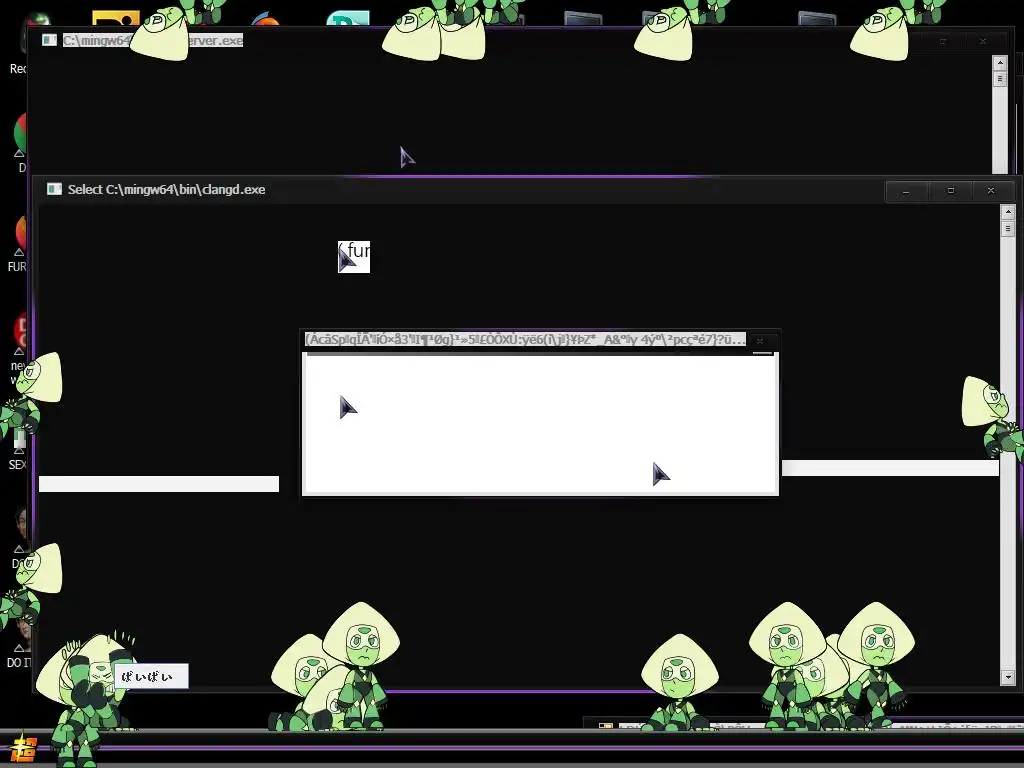Click 'Select C:\mingw64\bin\clangd.exe' title text
This screenshot has height=768, width=1024.
(167, 189)
